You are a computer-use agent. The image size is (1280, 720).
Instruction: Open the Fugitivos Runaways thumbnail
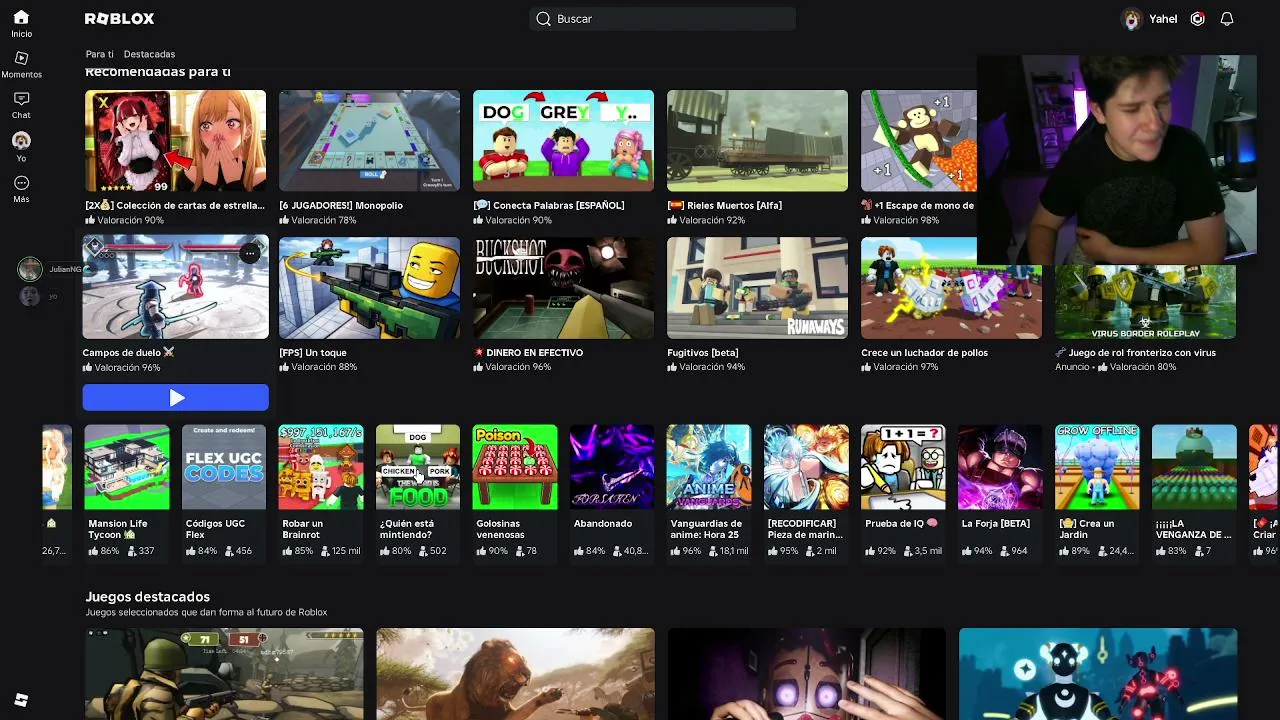(757, 288)
